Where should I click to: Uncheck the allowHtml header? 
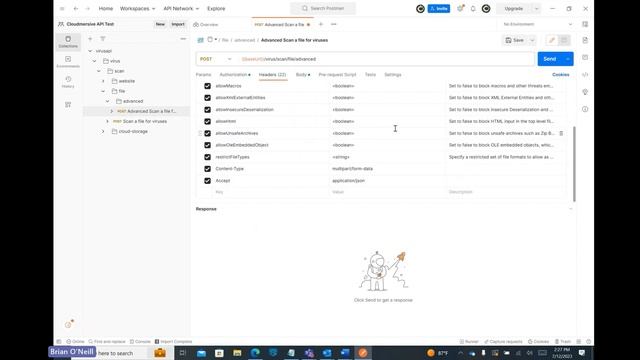[x=207, y=122]
